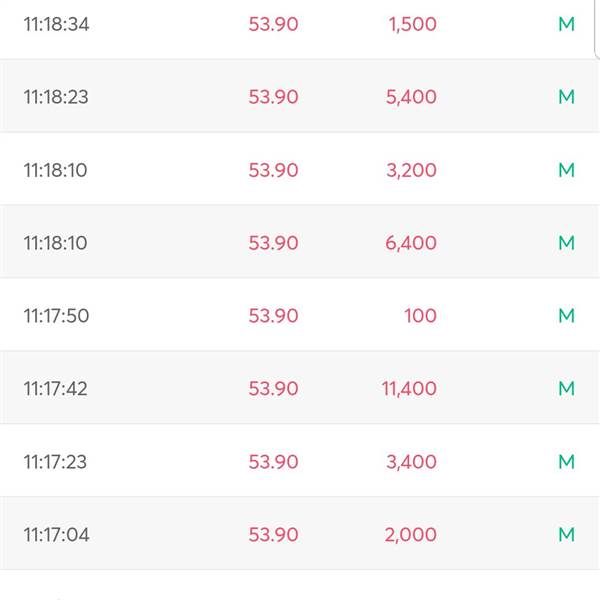Open the trade at 11:17:50
Viewport: 600px width, 600px height.
pyautogui.click(x=300, y=315)
